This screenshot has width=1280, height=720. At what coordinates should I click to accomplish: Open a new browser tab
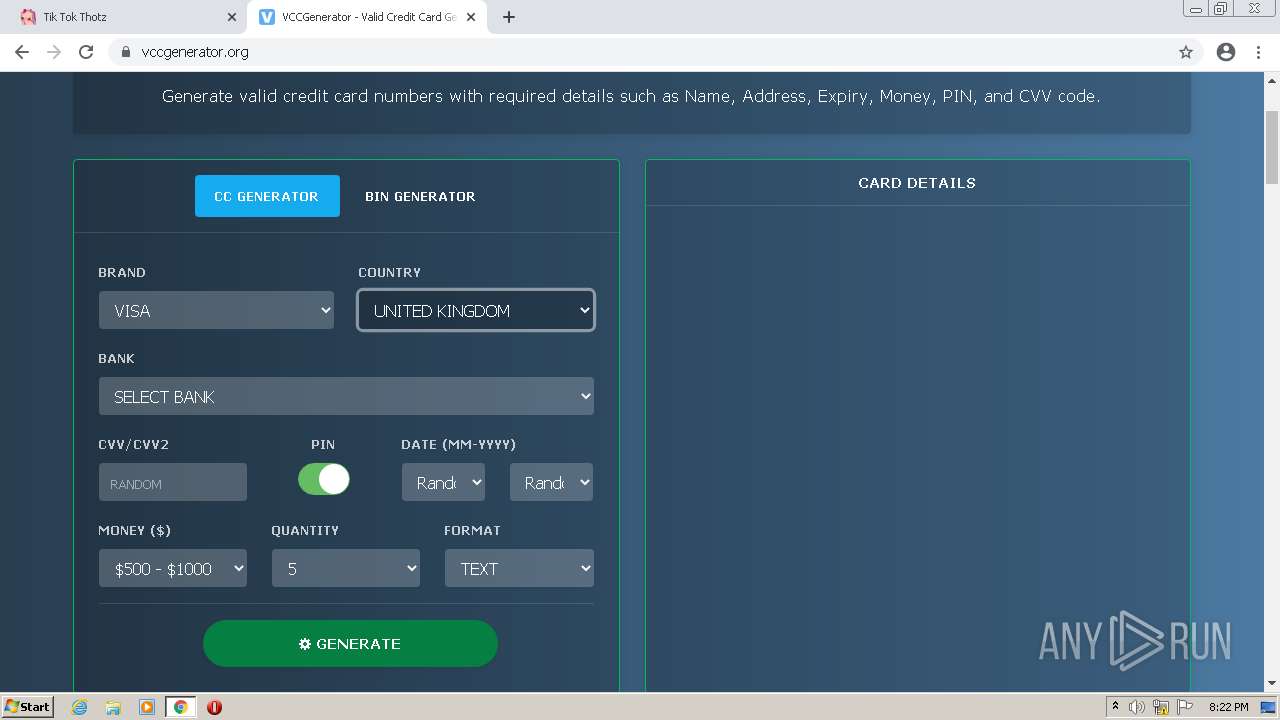(x=509, y=17)
